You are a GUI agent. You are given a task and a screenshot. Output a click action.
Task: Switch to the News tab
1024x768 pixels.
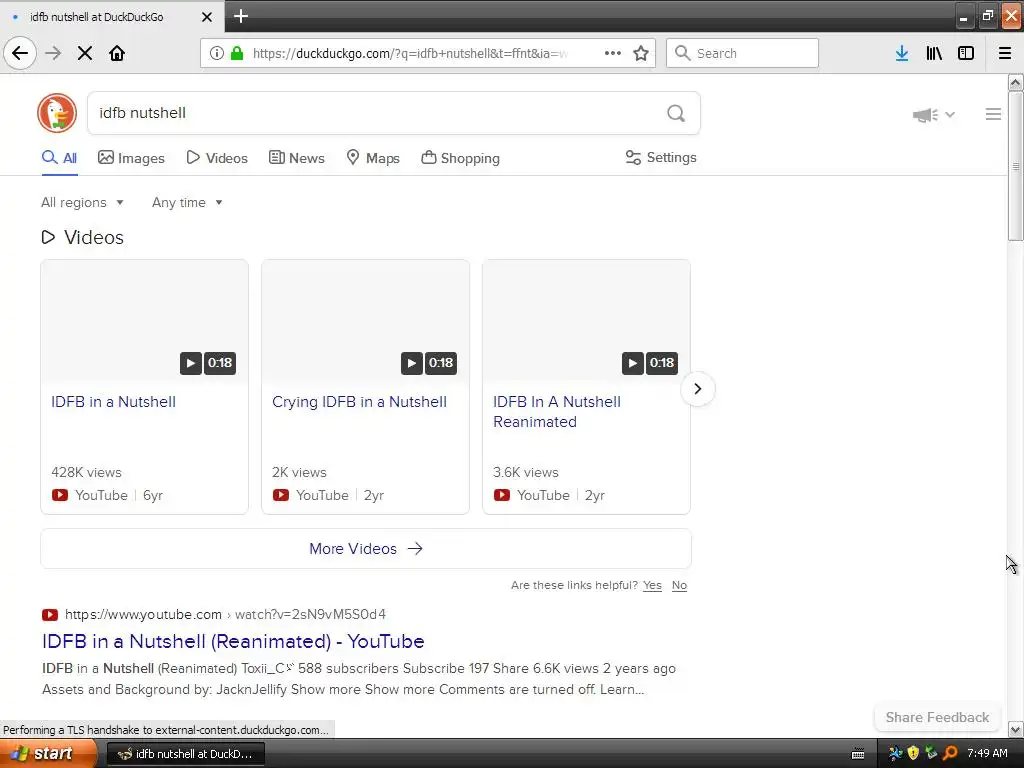(296, 158)
